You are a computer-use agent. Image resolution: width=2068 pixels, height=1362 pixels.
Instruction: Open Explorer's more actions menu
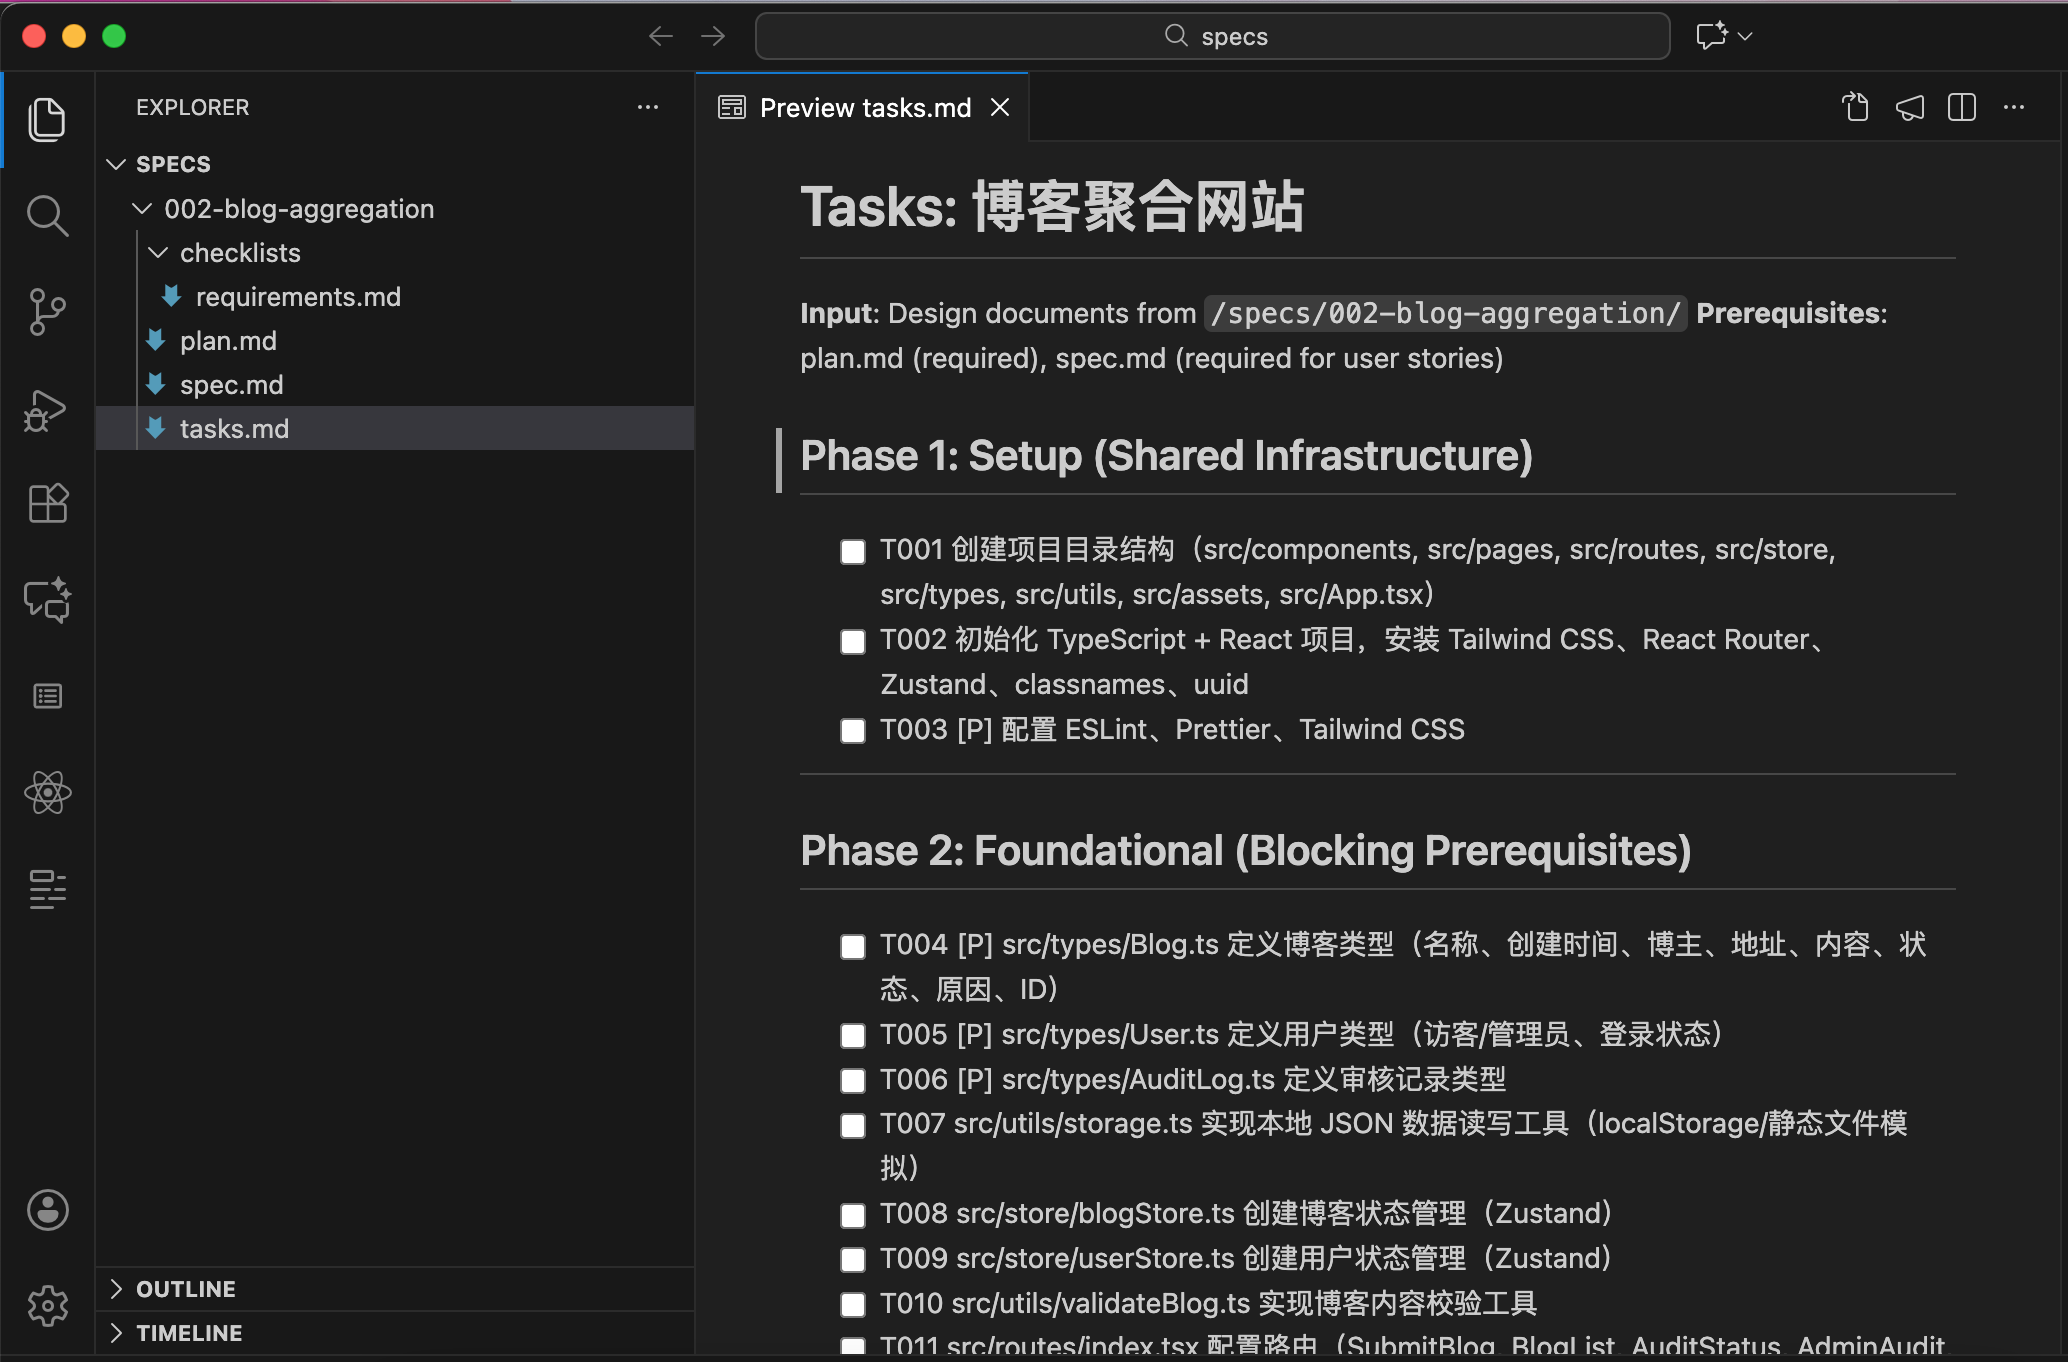pyautogui.click(x=648, y=107)
